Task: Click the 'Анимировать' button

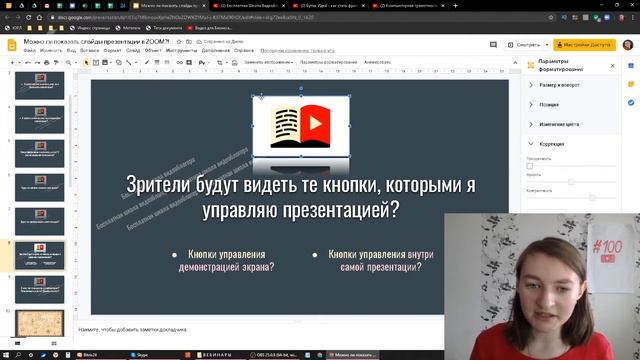Action: tap(378, 62)
